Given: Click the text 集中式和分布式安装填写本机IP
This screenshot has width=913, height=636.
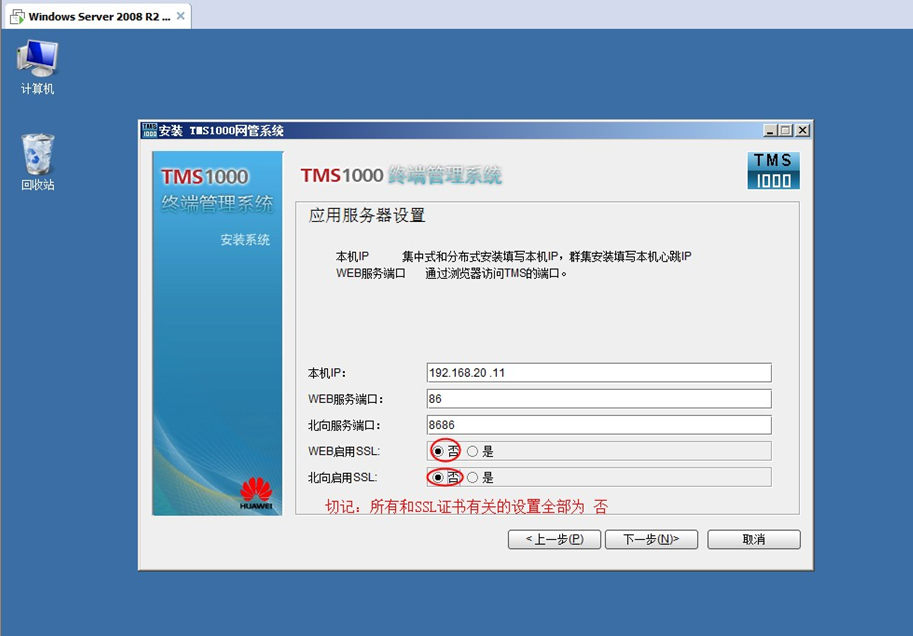Looking at the screenshot, I should 479,256.
